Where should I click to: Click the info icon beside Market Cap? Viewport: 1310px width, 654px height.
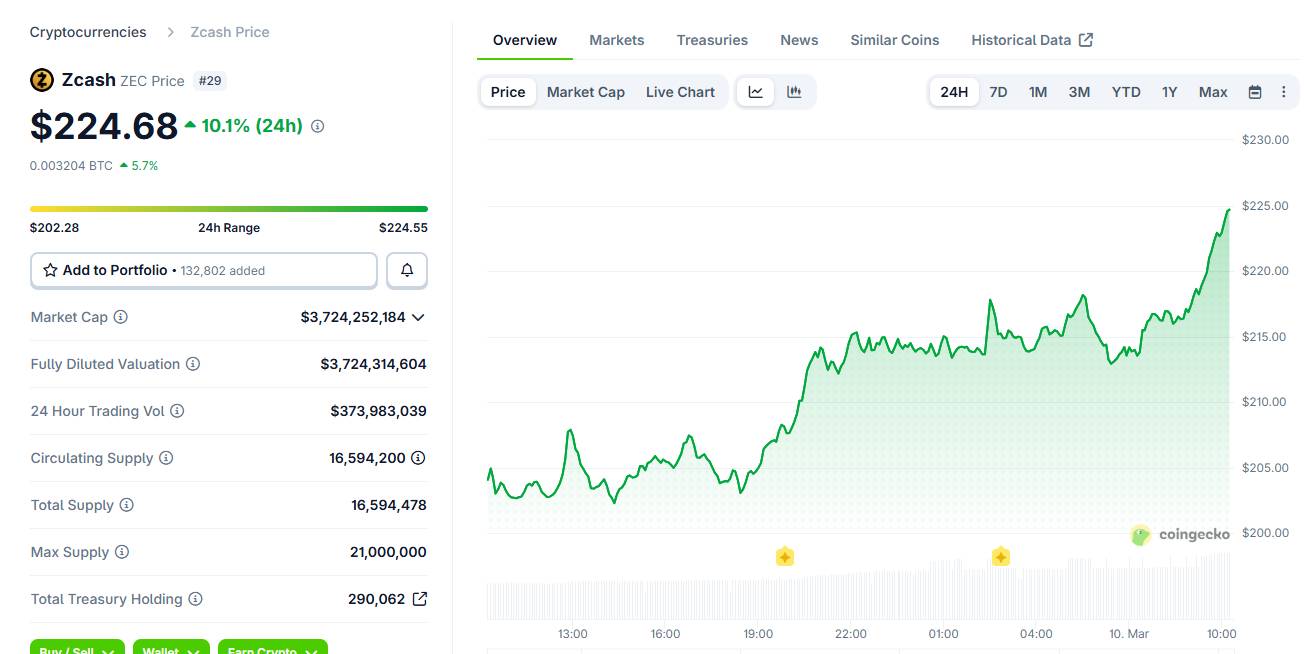click(119, 317)
